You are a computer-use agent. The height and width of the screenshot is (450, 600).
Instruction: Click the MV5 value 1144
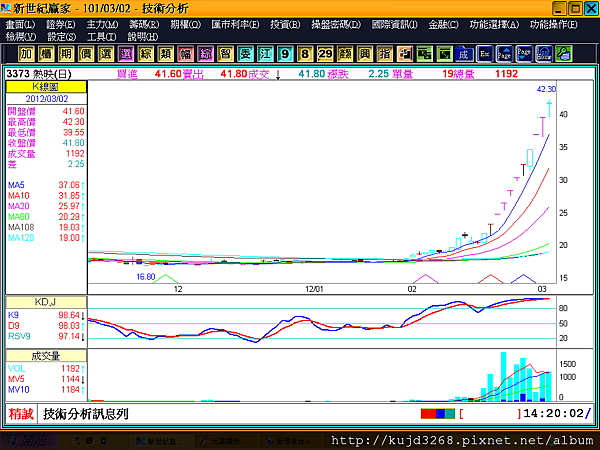pos(70,379)
